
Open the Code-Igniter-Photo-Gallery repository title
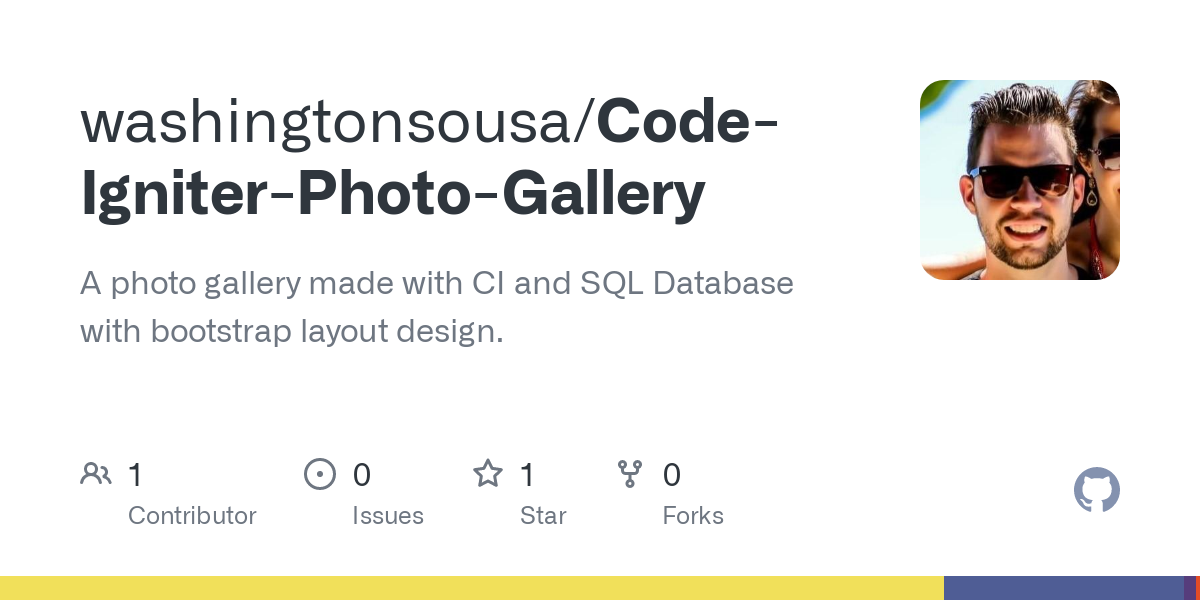[x=430, y=158]
